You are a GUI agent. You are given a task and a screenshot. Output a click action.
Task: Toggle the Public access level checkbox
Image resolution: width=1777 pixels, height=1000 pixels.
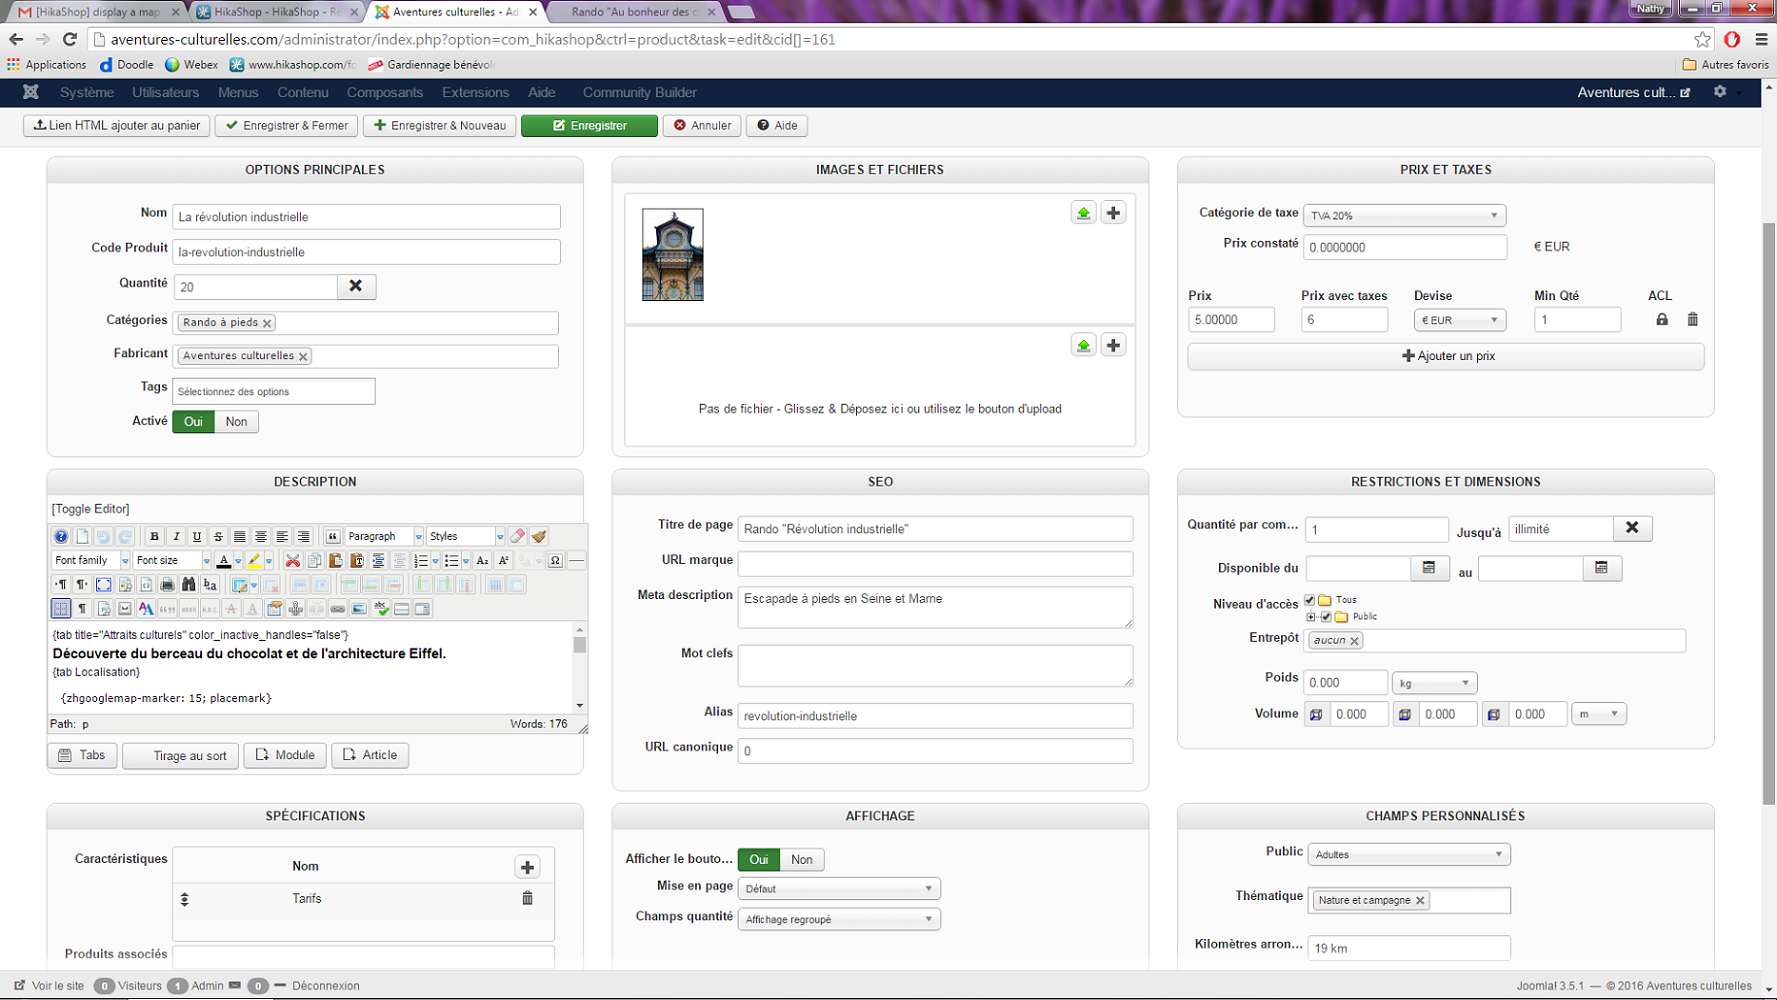[1326, 617]
